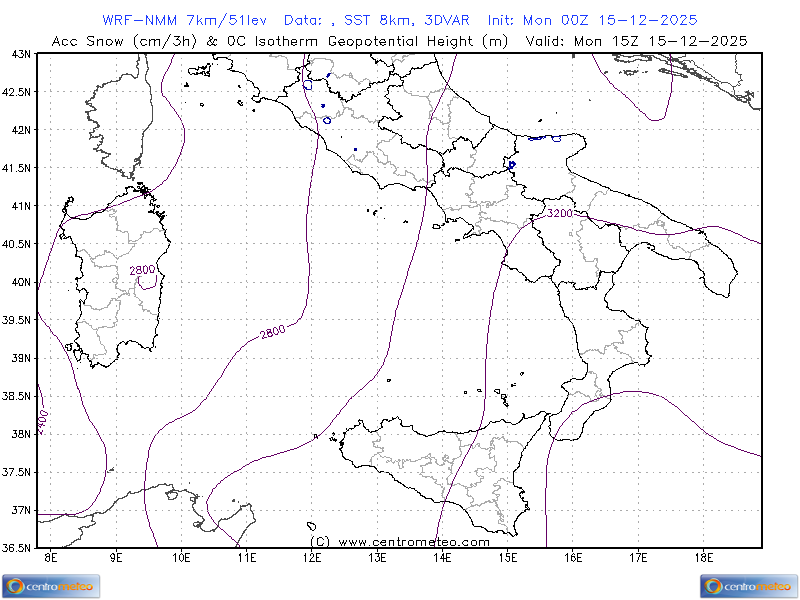Open the www.centrometeo.com copyright link

pyautogui.click(x=400, y=541)
